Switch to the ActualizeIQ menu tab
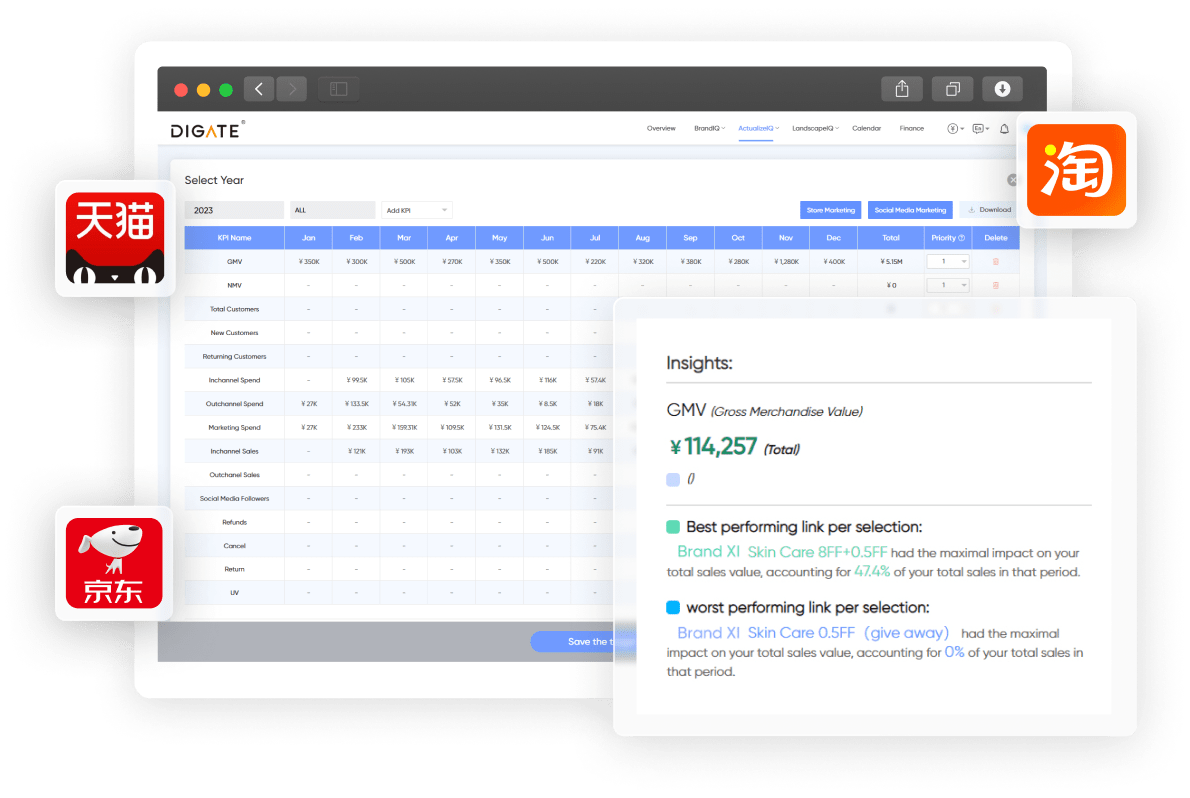Image resolution: width=1190 pixels, height=798 pixels. point(758,128)
